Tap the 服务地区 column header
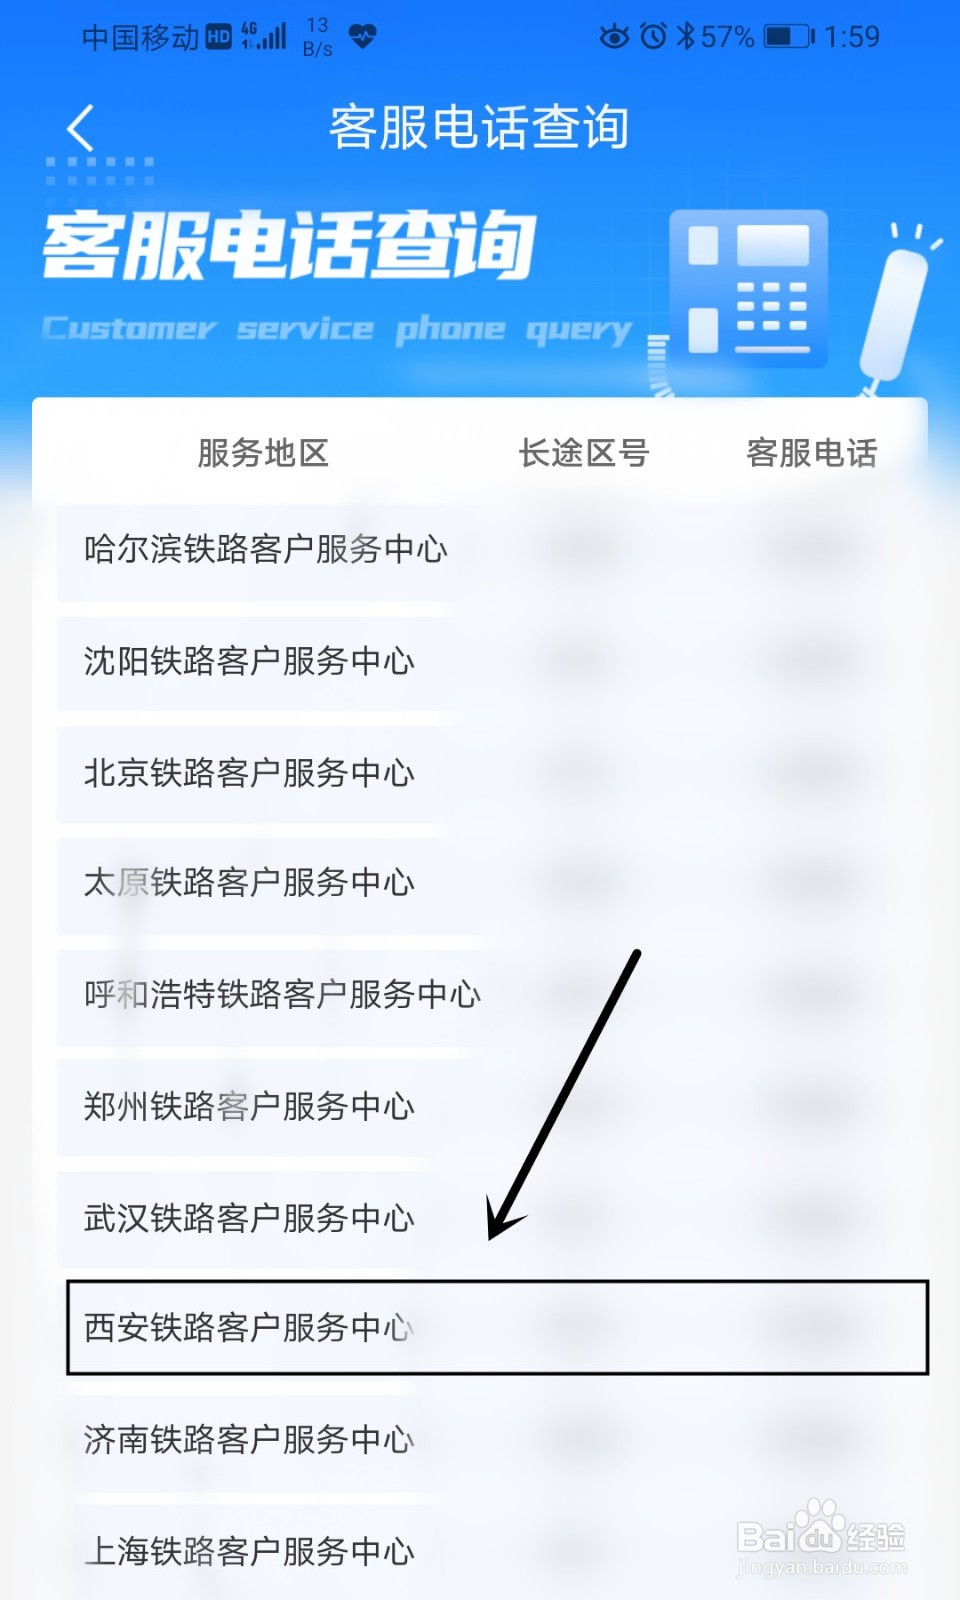 (x=263, y=453)
